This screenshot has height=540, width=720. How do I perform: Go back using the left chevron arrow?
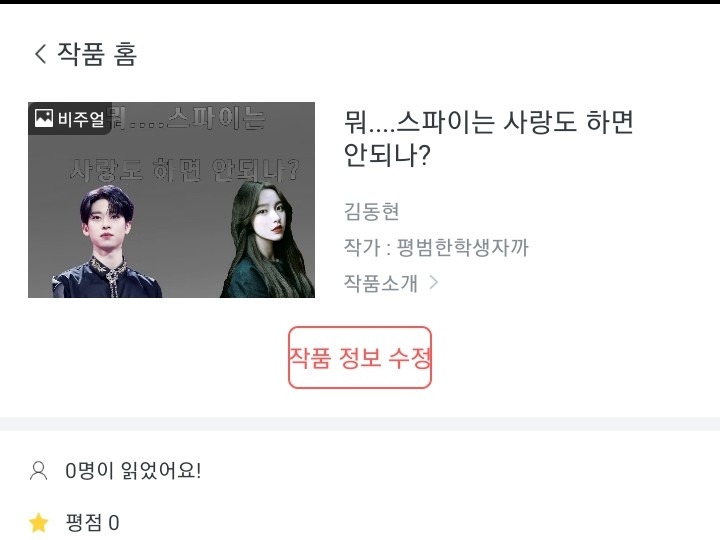[40, 54]
